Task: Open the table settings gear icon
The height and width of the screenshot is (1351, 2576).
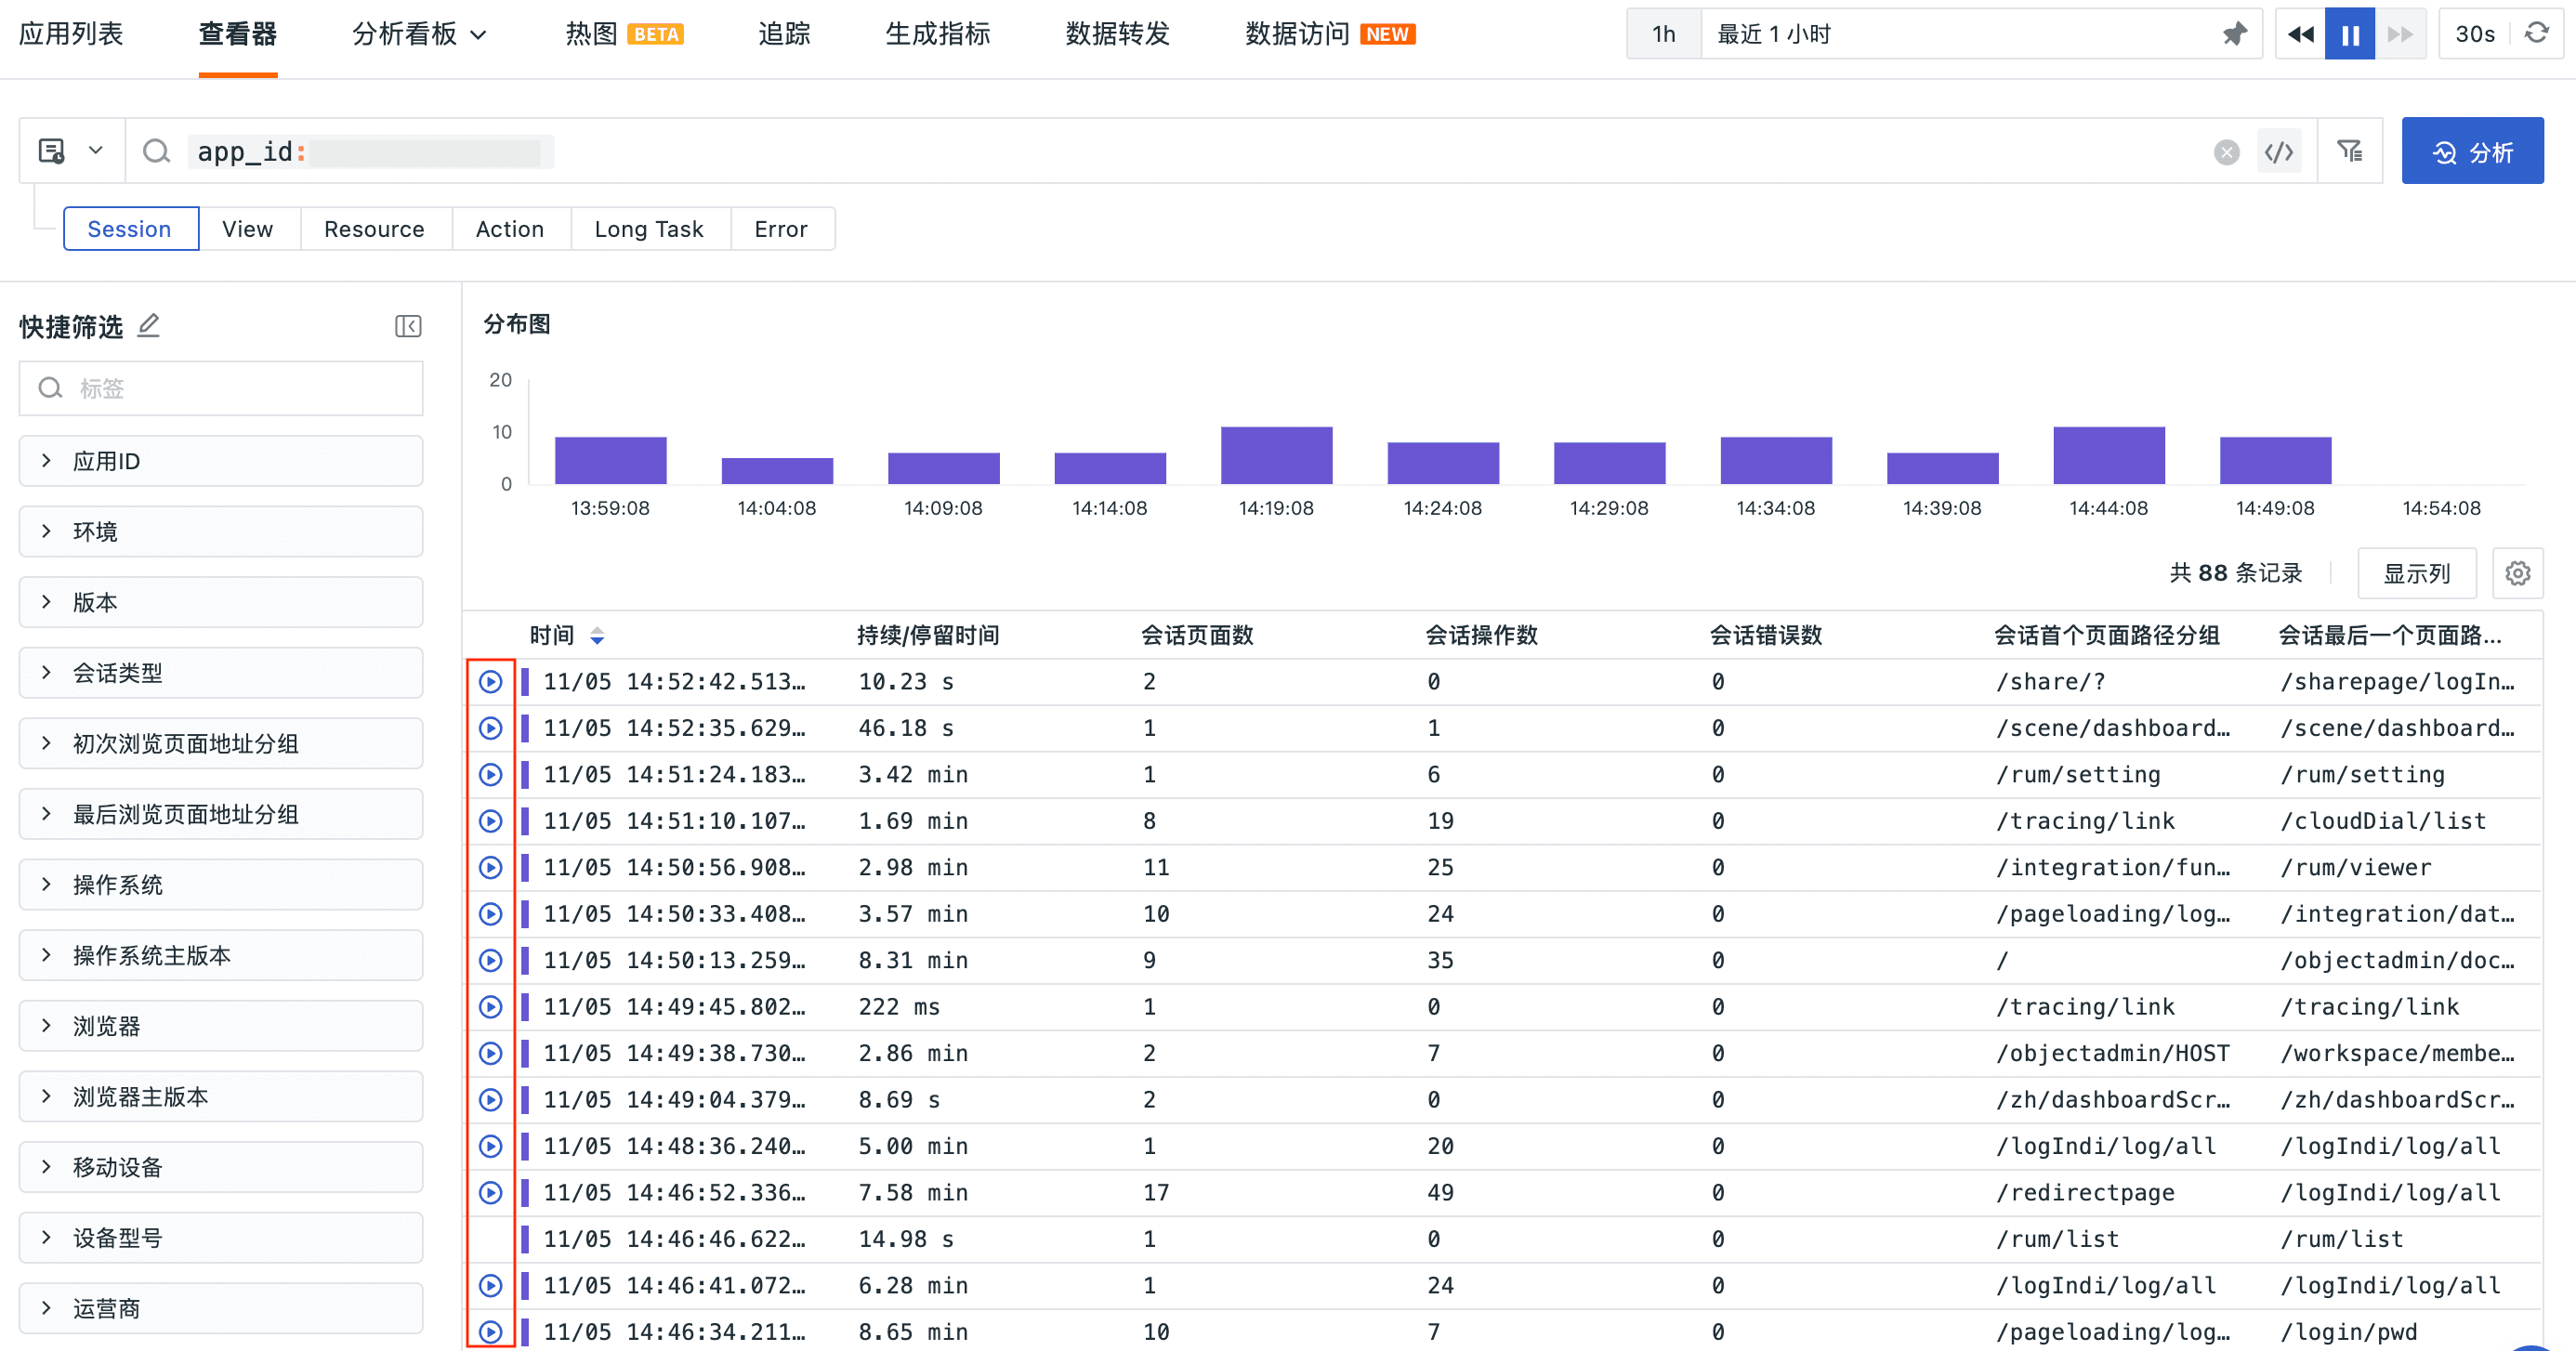Action: click(x=2517, y=573)
